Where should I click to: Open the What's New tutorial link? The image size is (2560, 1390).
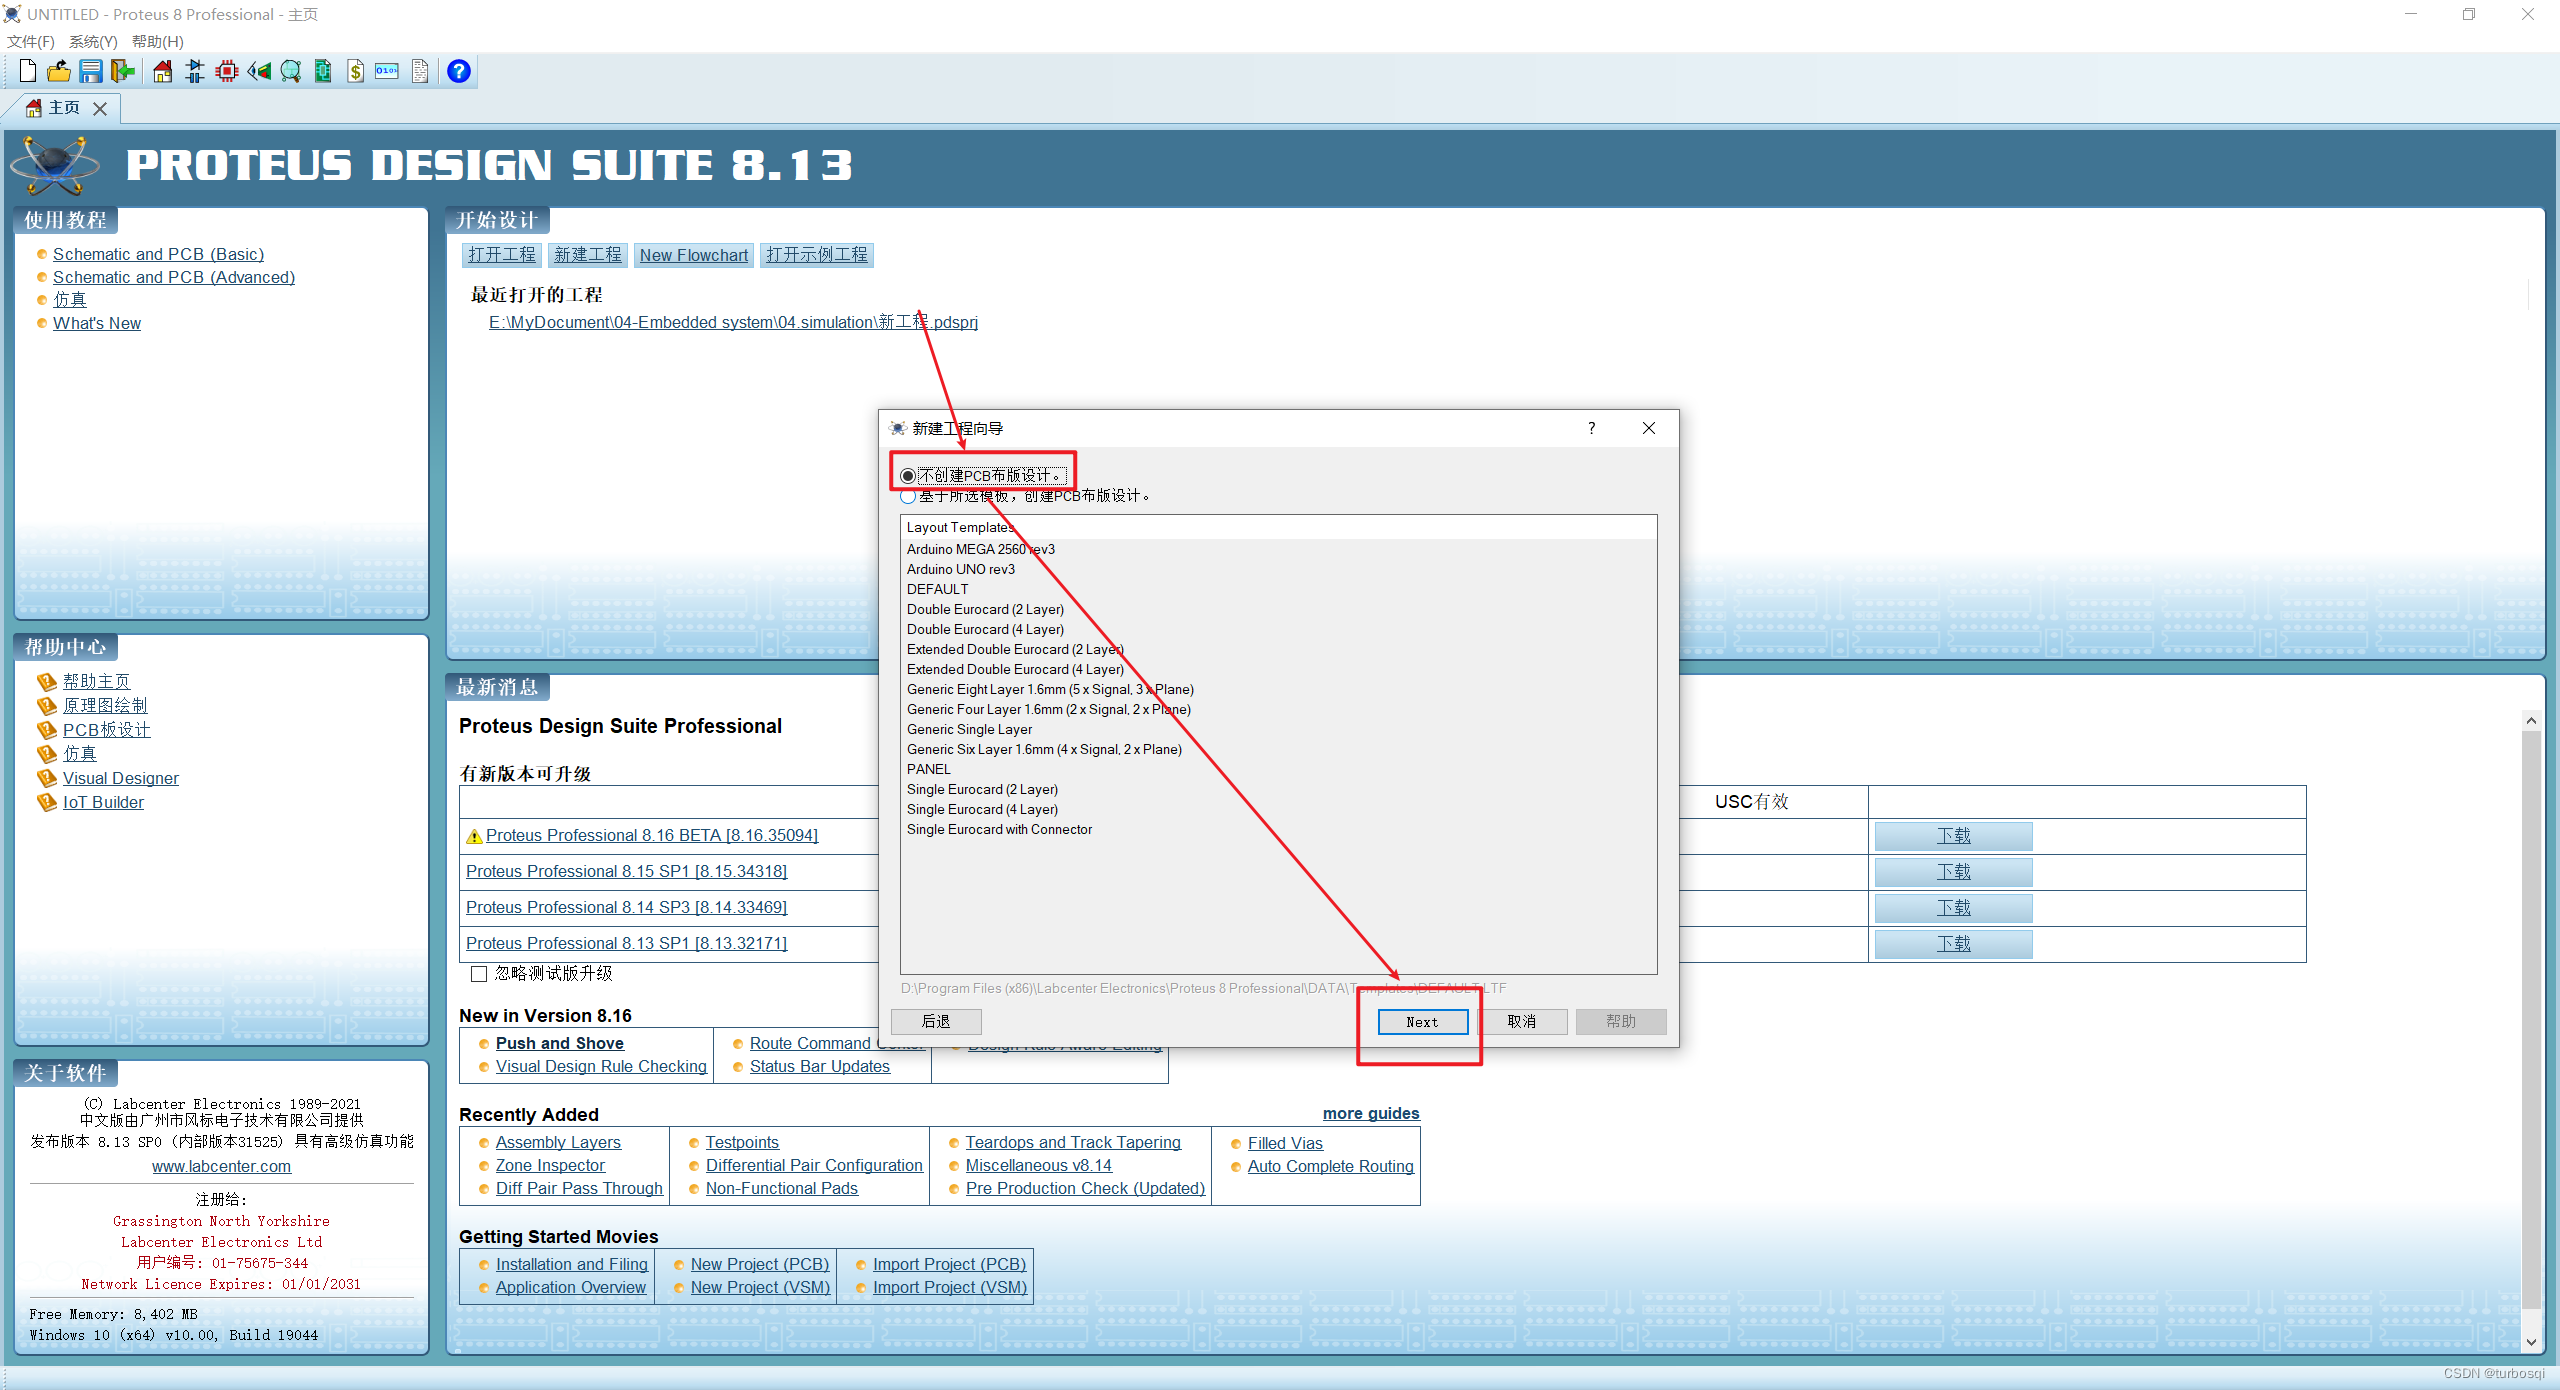point(97,323)
